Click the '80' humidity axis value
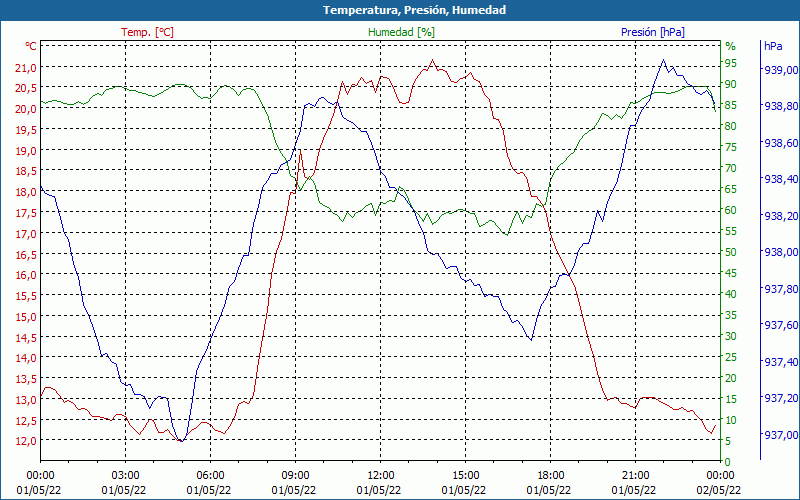 point(731,126)
